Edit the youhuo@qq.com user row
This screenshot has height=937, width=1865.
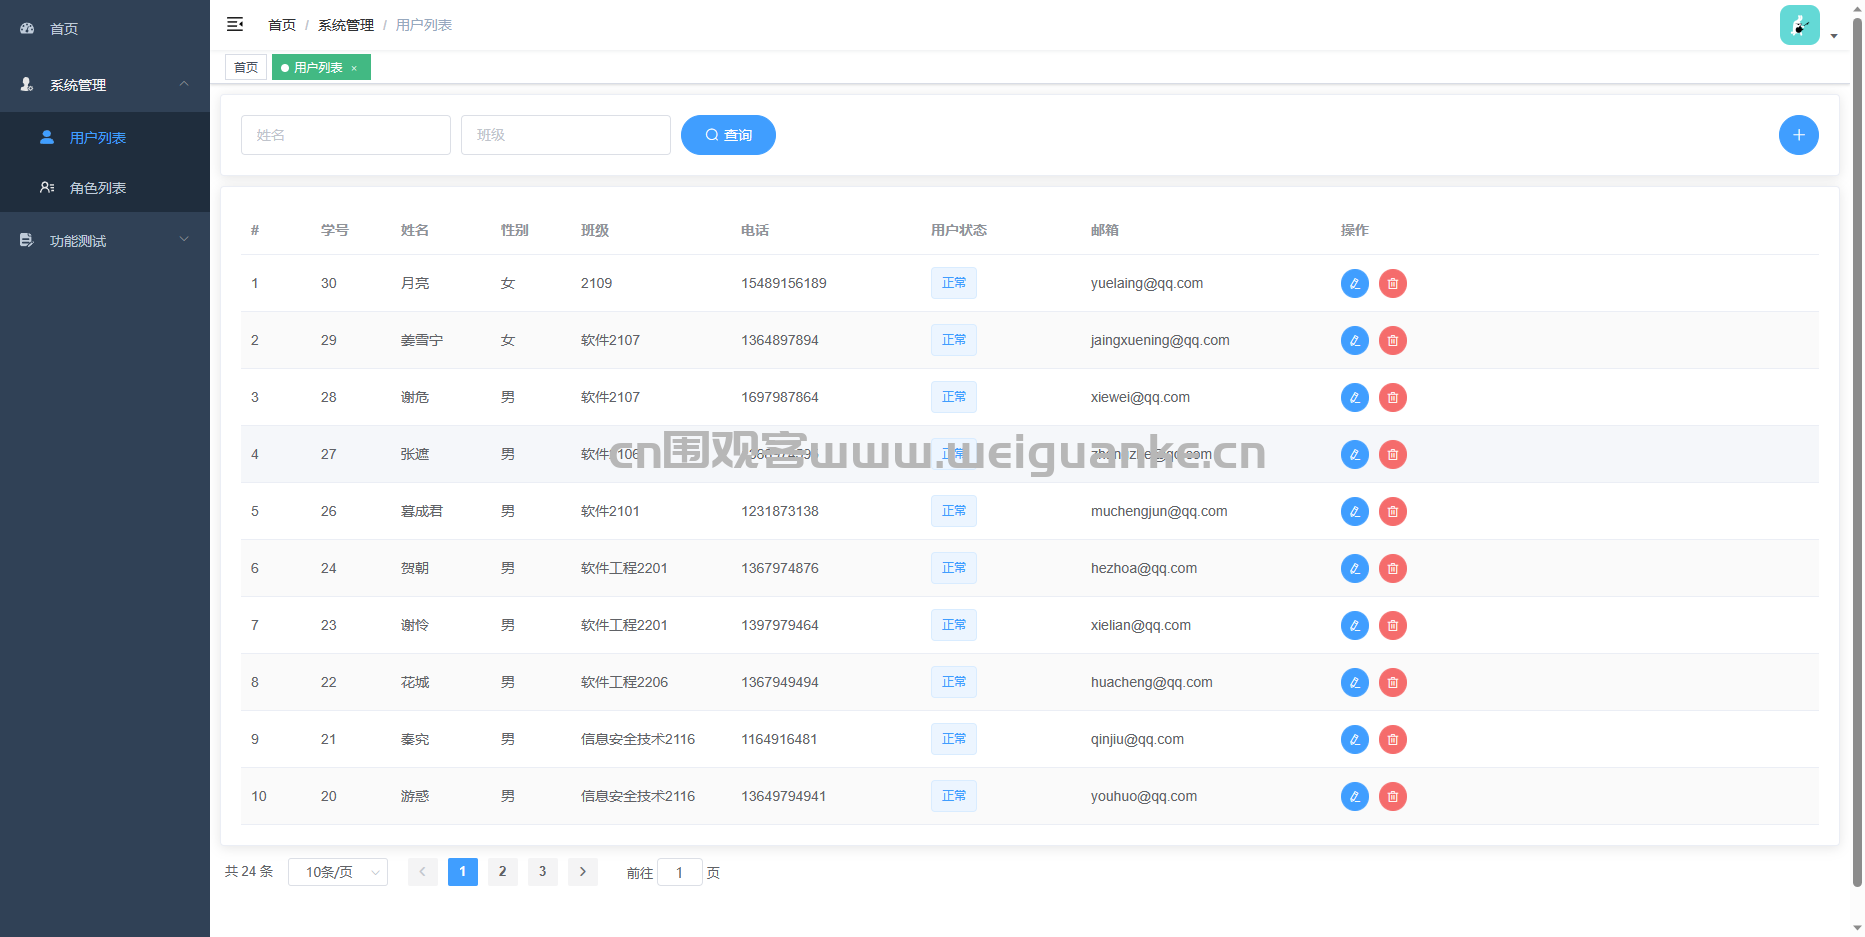[x=1354, y=796]
